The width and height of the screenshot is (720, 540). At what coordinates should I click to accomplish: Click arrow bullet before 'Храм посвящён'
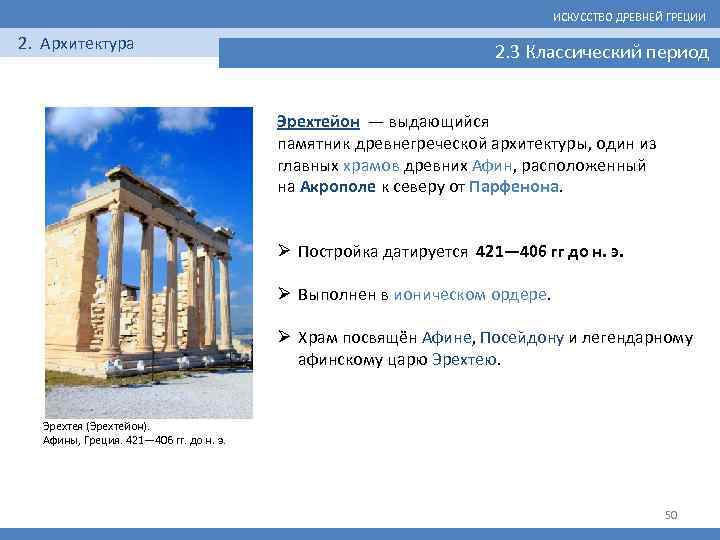(284, 337)
